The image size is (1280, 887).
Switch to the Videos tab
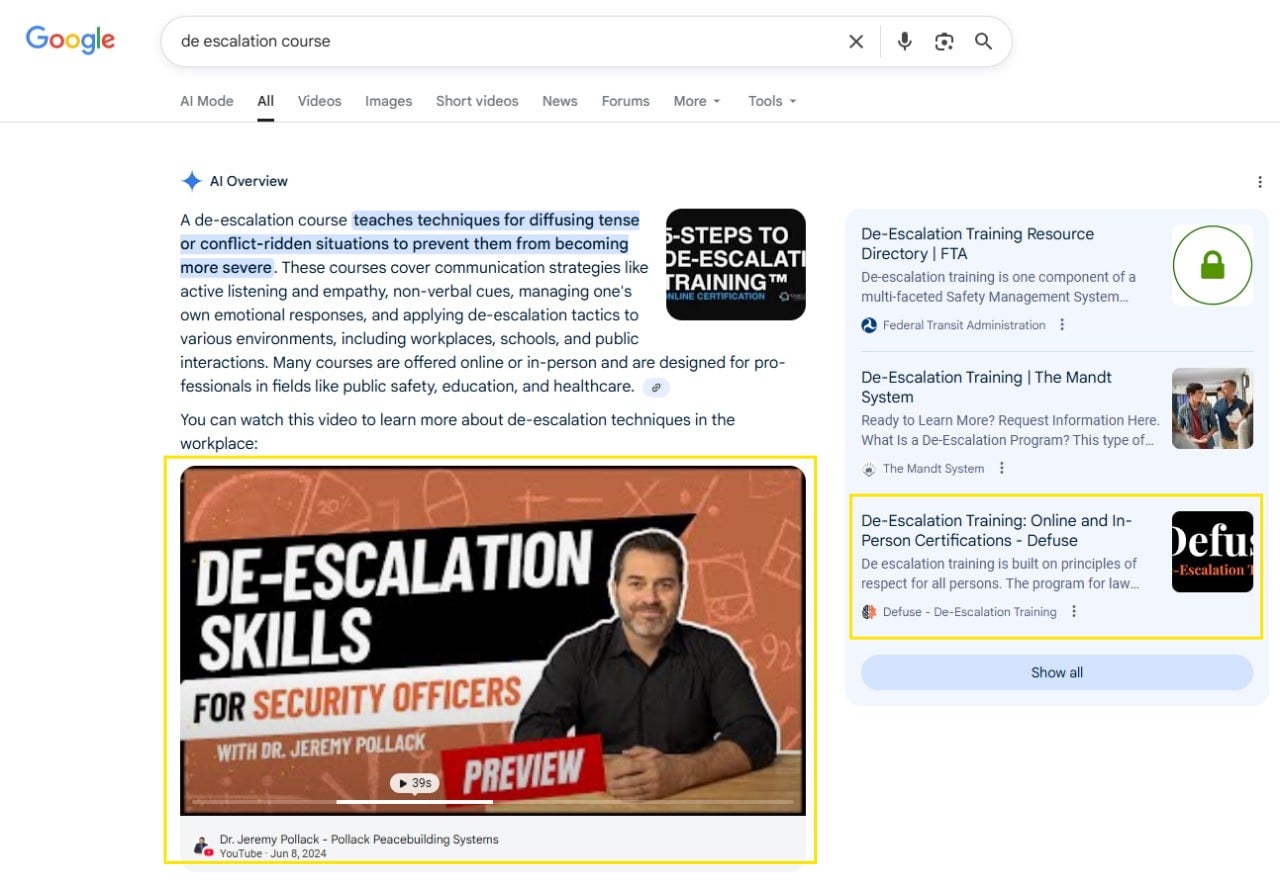coord(319,101)
